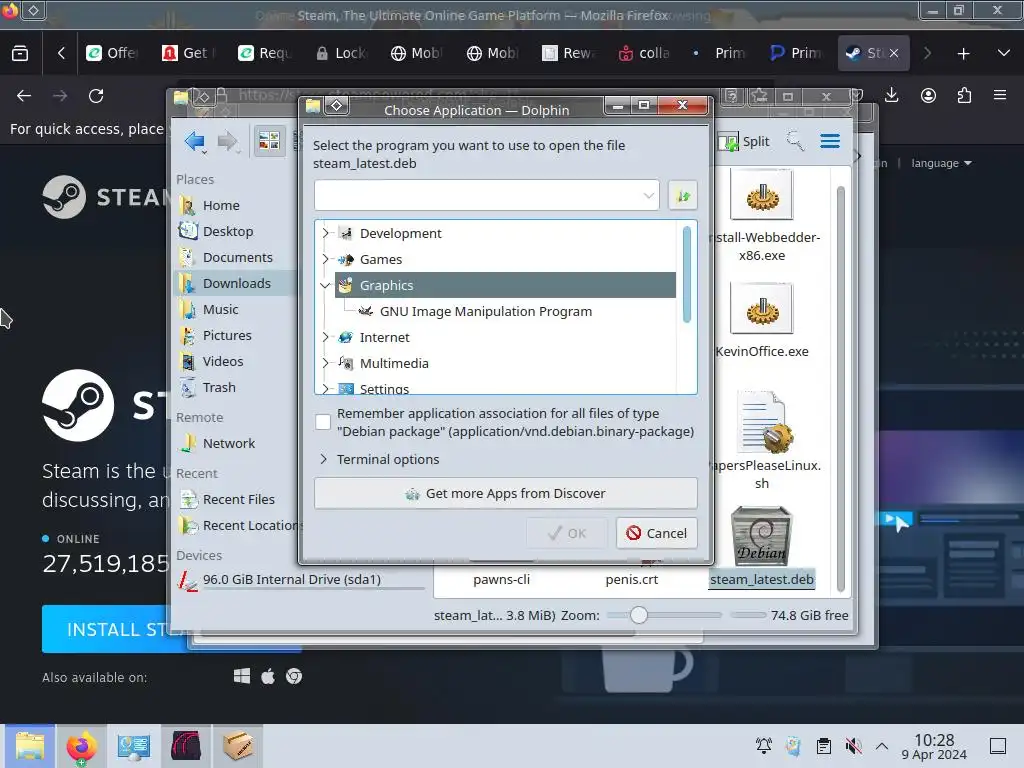Switch to the colla browser tab

tap(645, 53)
